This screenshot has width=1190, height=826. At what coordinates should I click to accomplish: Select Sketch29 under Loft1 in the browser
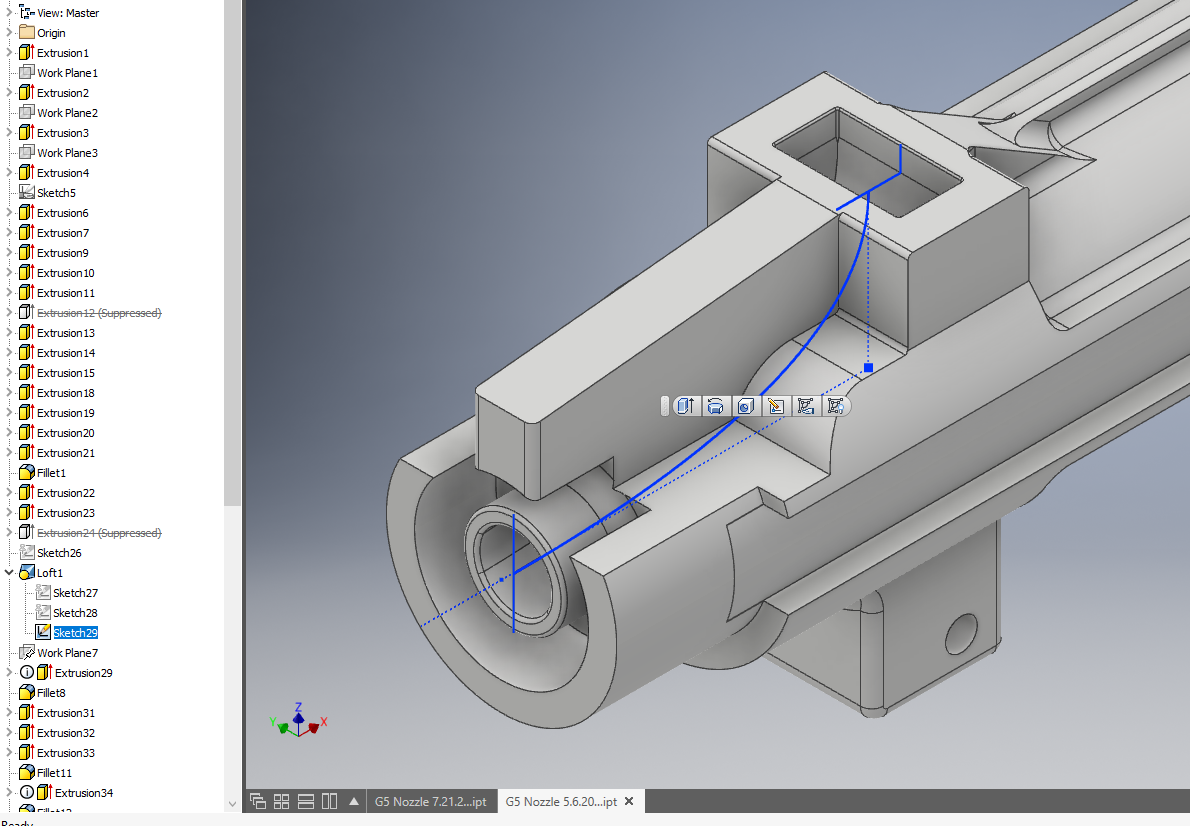coord(75,632)
